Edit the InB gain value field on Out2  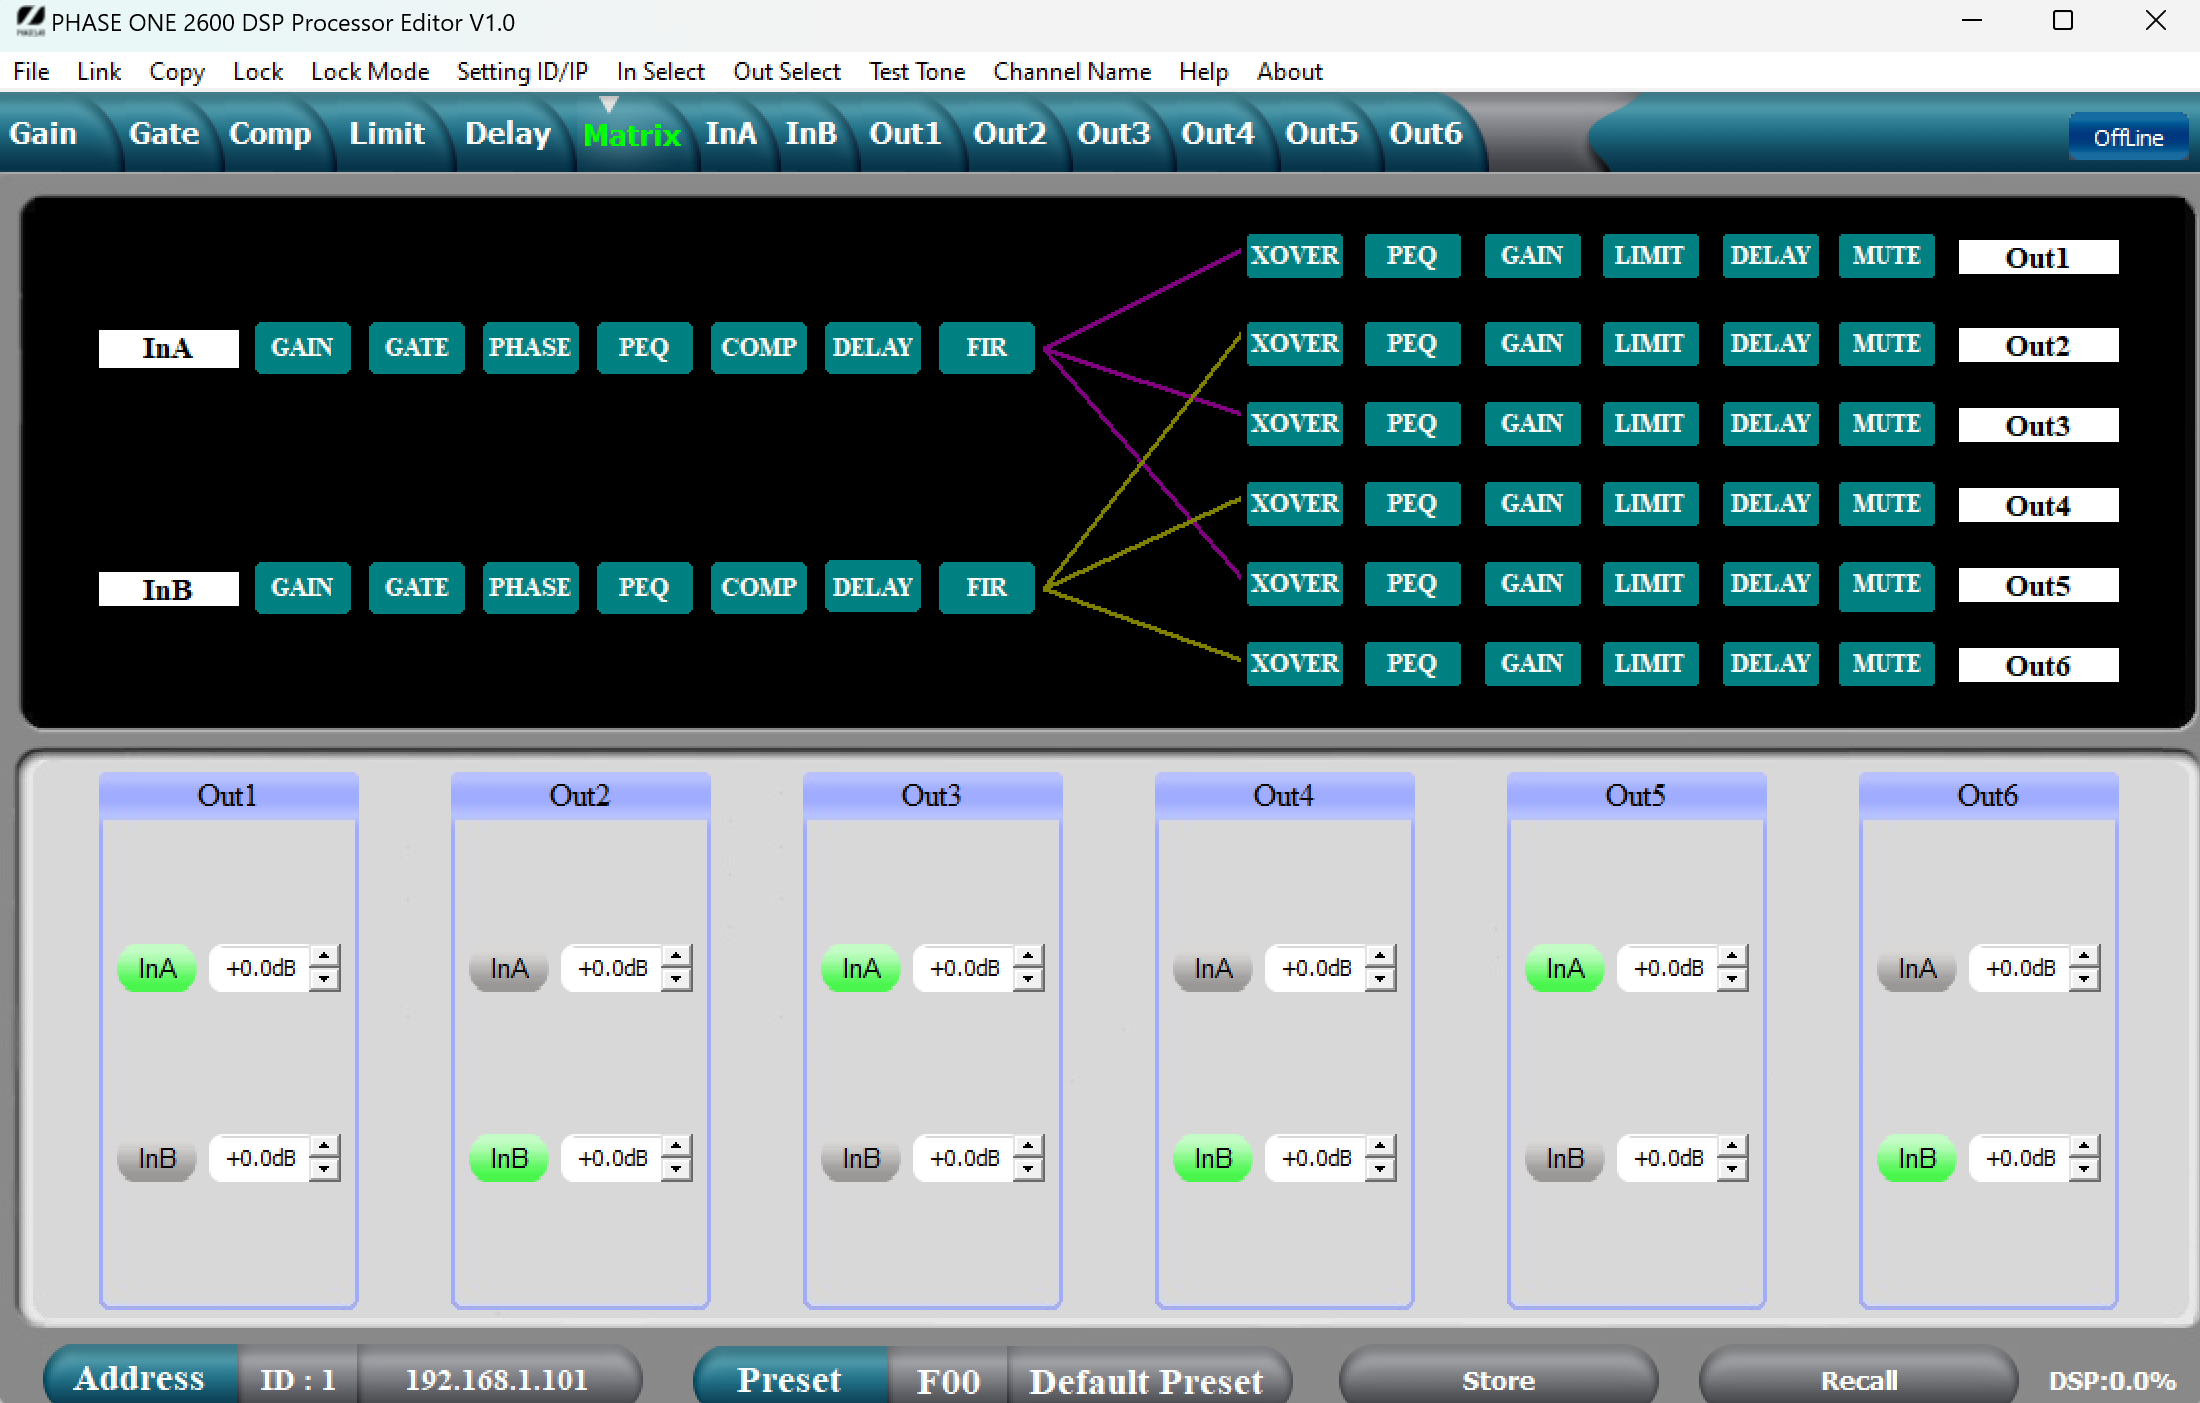click(x=613, y=1158)
